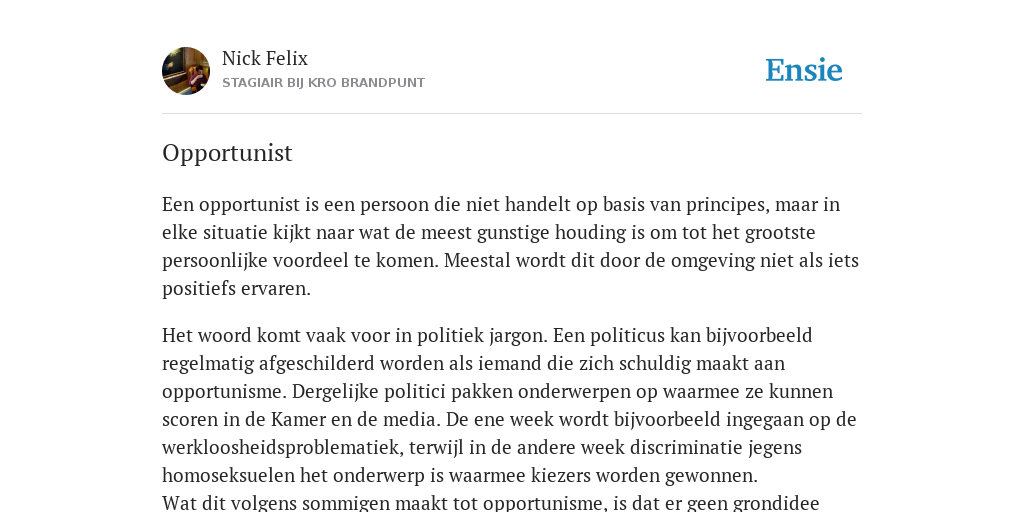Click the line starting 'Een opportunist is een persoon'
Viewport: 1024px width, 512px height.
[x=501, y=204]
